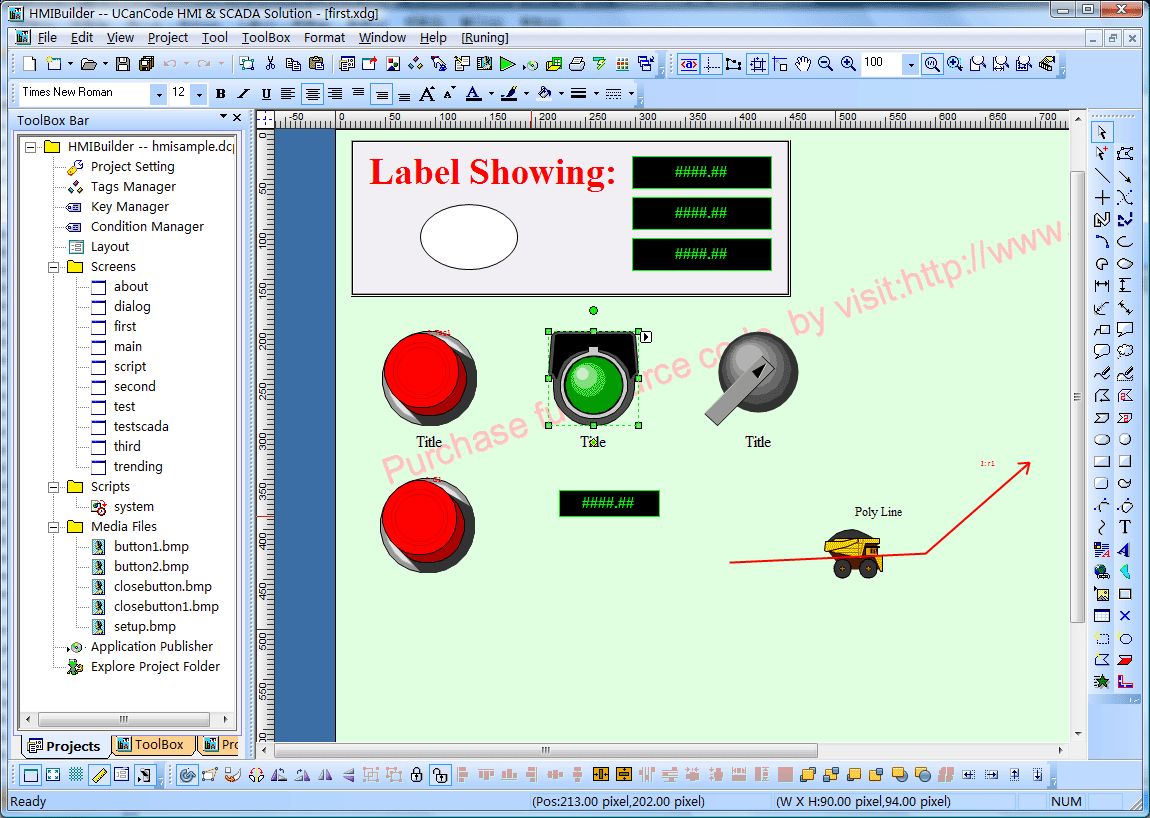Click the Save floppy disk icon
Screen dimensions: 1150x818
pos(122,64)
